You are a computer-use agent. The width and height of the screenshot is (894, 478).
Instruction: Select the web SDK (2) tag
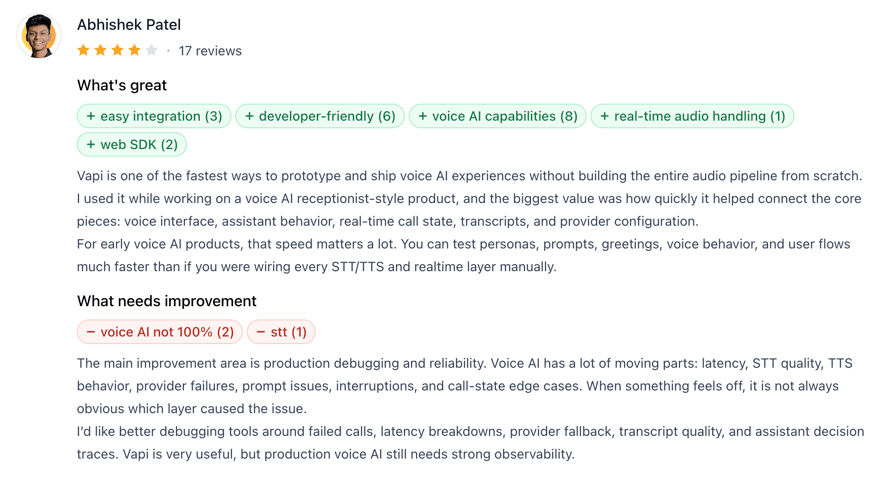pos(132,145)
